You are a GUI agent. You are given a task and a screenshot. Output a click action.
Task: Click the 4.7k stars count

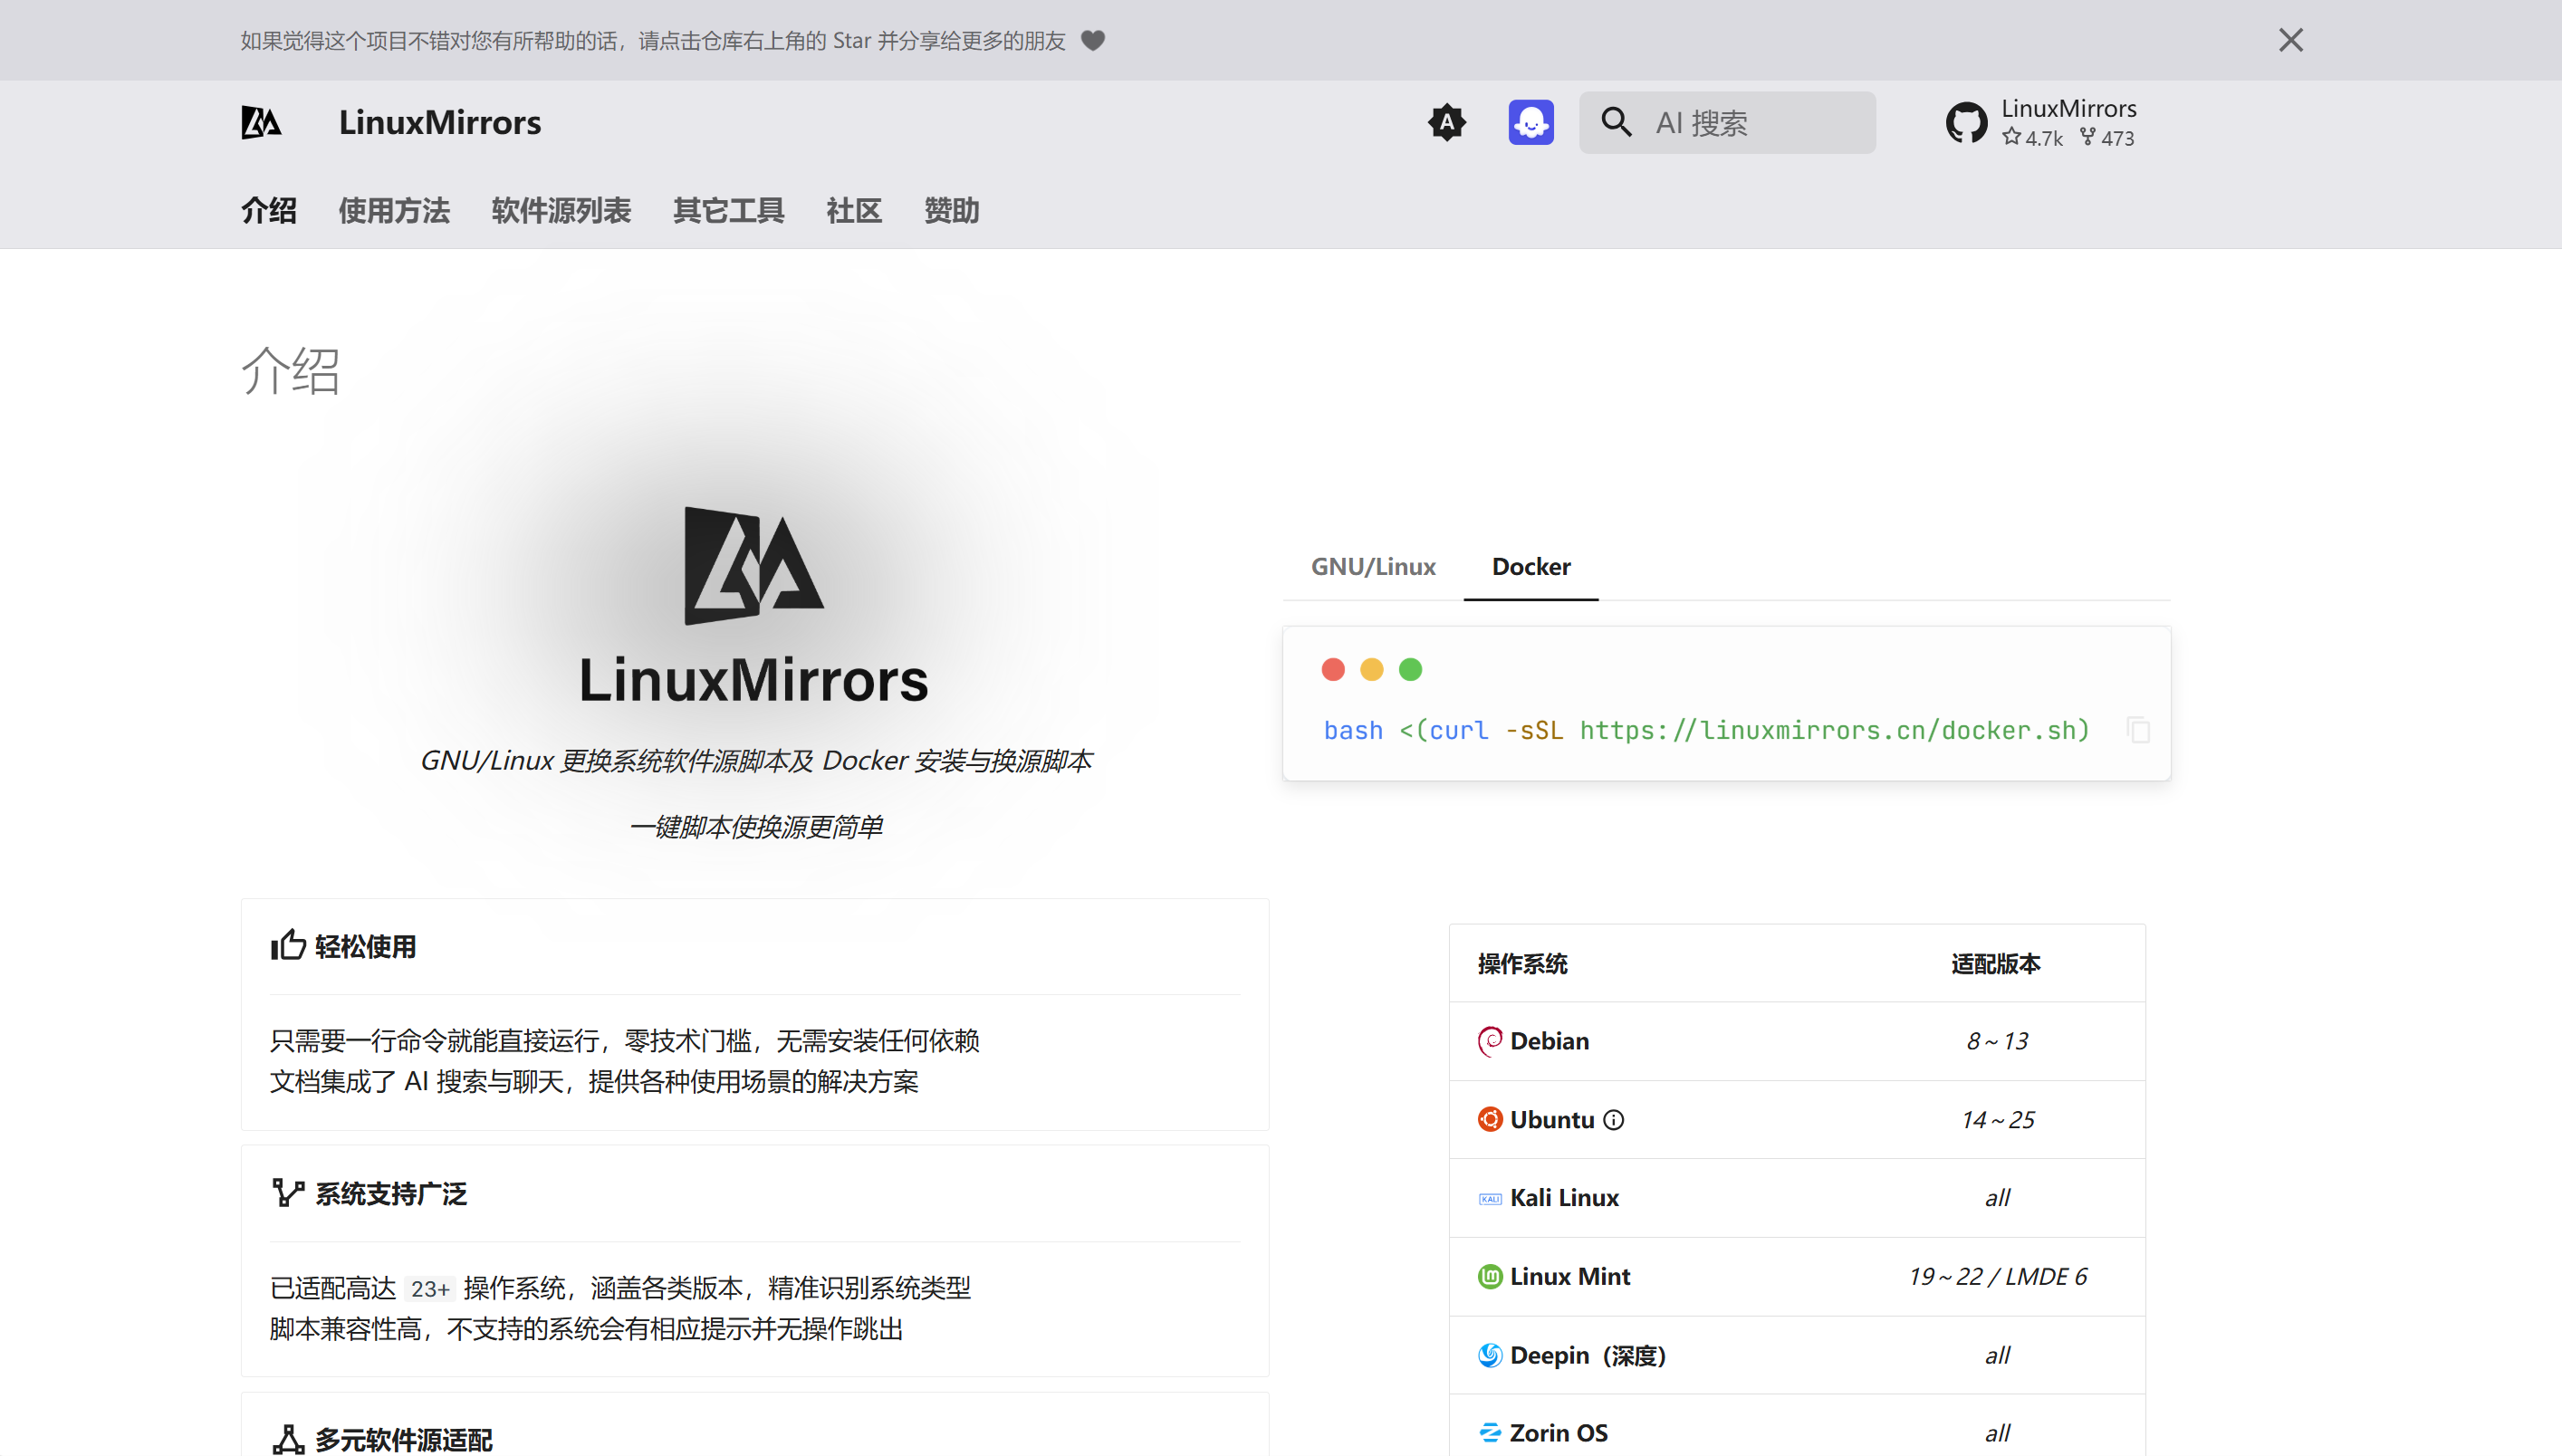(2032, 138)
